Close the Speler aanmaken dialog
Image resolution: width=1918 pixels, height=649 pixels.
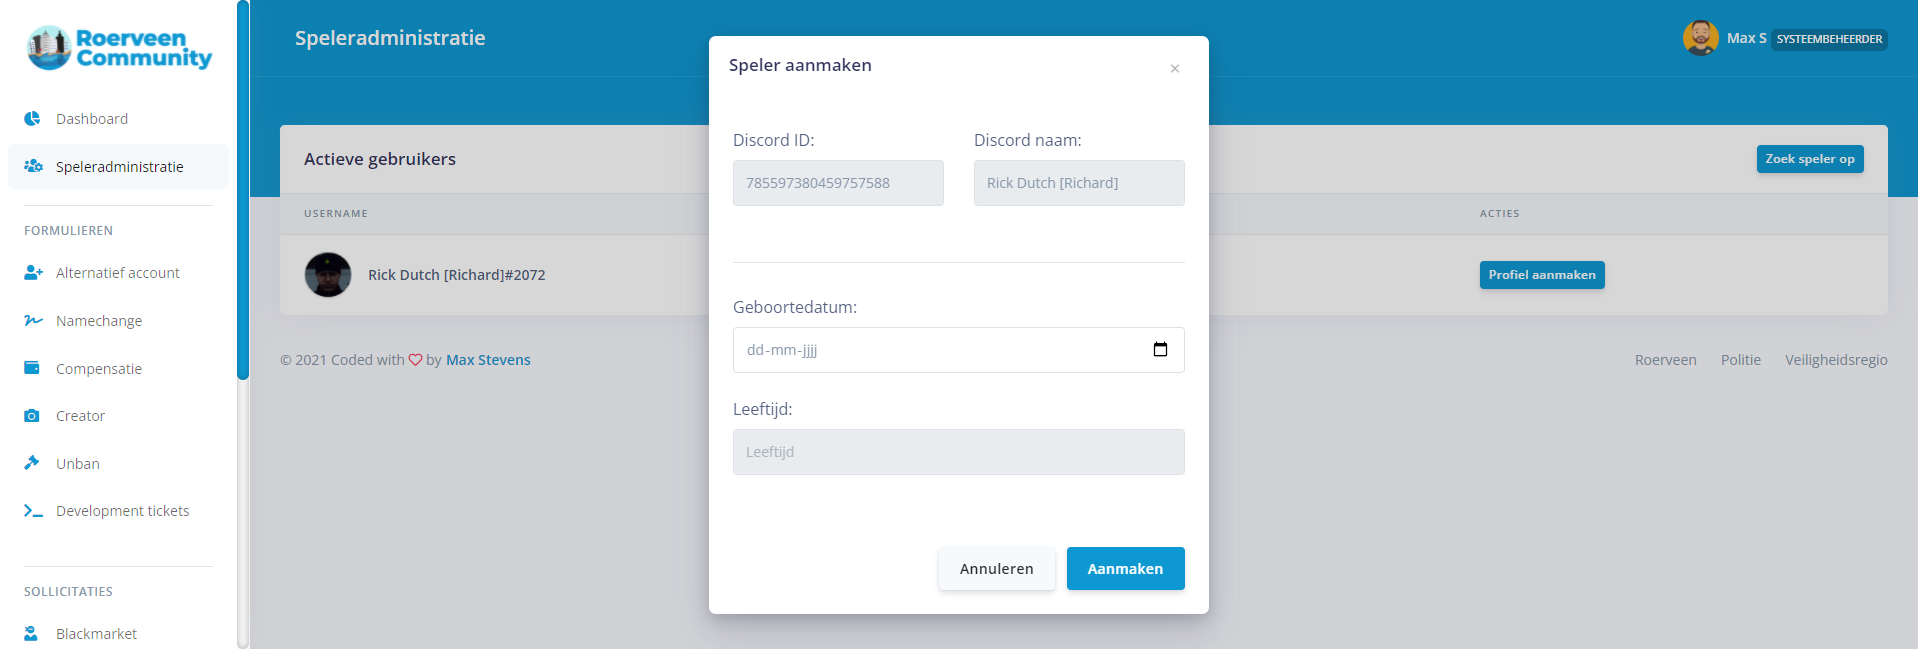[1175, 68]
